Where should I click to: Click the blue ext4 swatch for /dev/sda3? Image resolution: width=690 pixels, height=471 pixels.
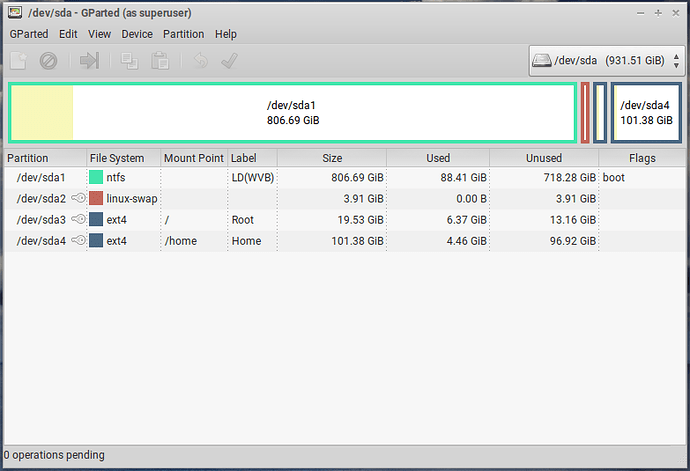click(96, 219)
